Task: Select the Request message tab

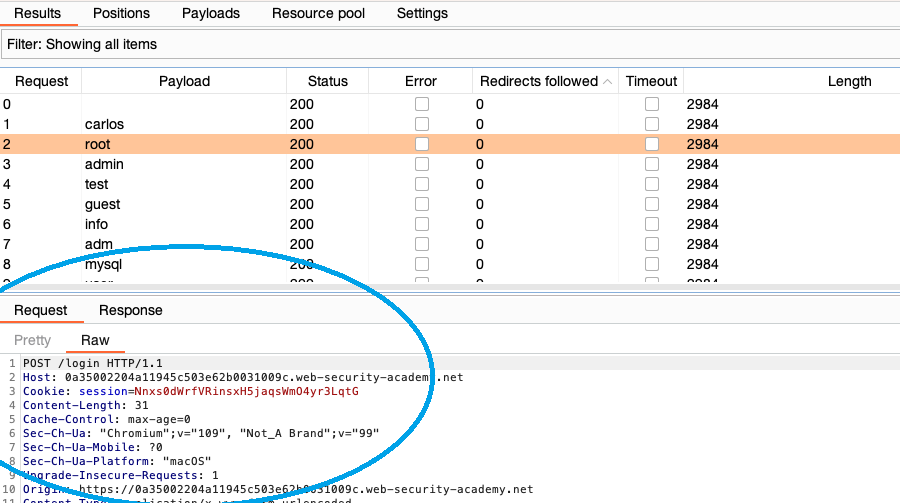Action: pos(40,310)
